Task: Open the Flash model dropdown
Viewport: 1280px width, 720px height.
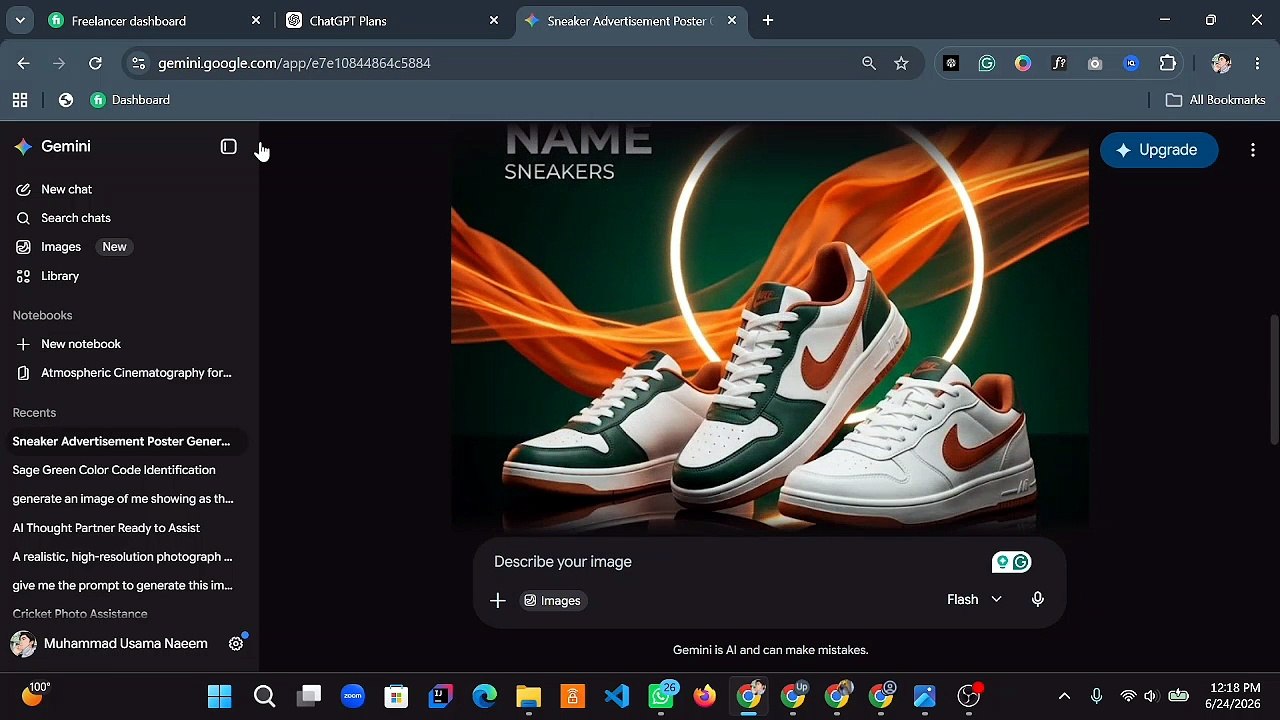Action: (974, 599)
